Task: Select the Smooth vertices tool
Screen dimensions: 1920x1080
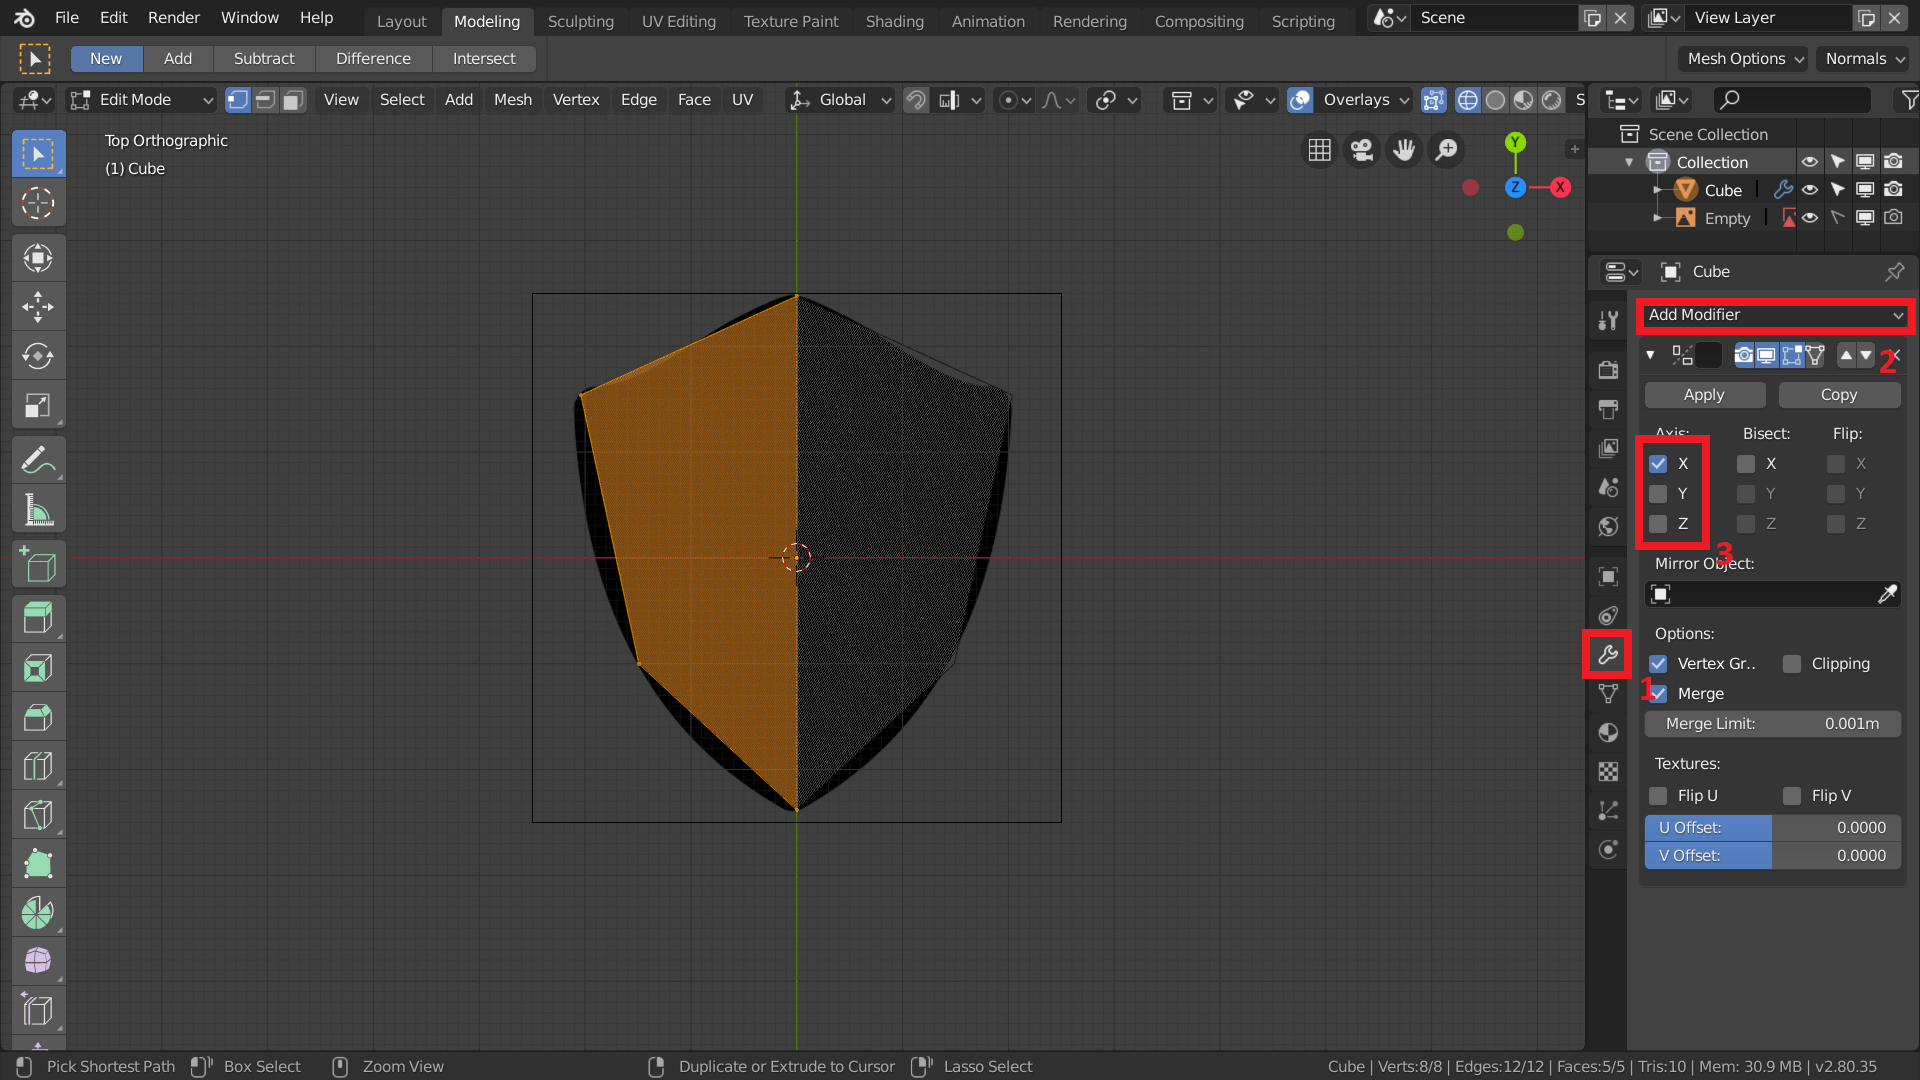Action: [38, 961]
